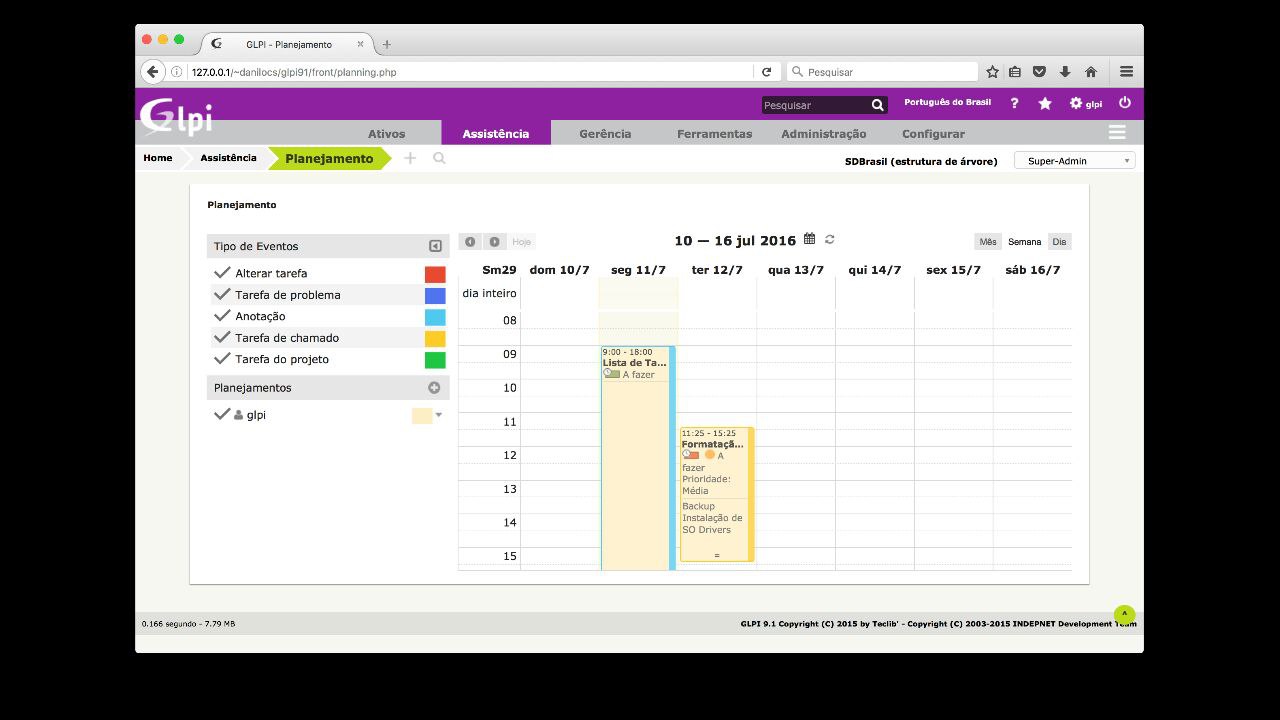Viewport: 1280px width, 720px height.
Task: Open the Super-Admin profile dropdown
Action: [x=1074, y=160]
